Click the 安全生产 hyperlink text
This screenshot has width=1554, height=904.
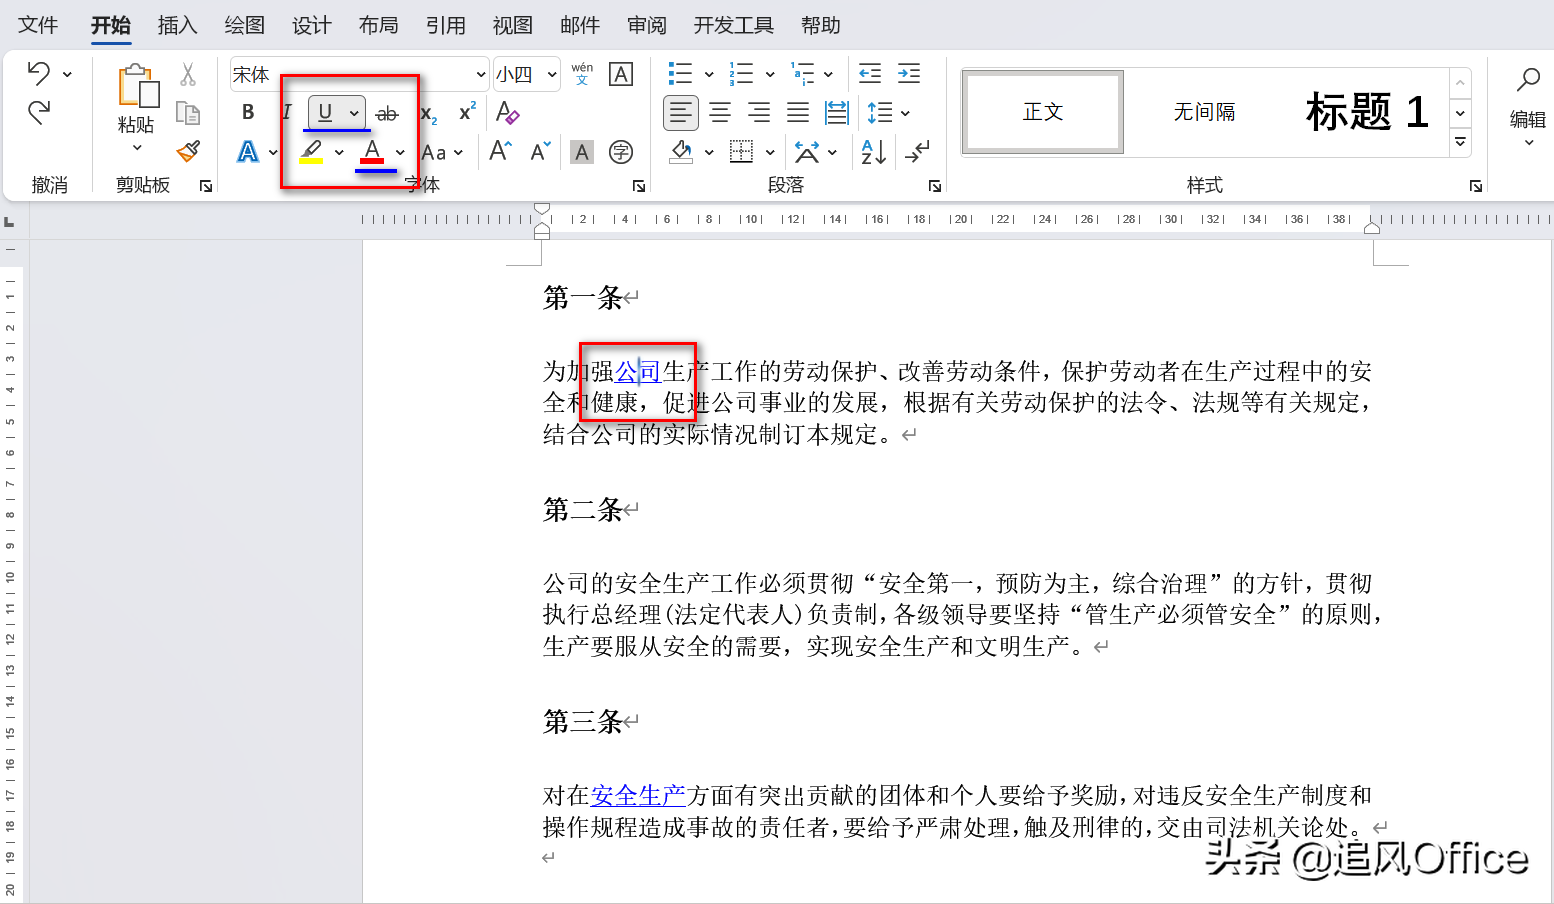638,795
